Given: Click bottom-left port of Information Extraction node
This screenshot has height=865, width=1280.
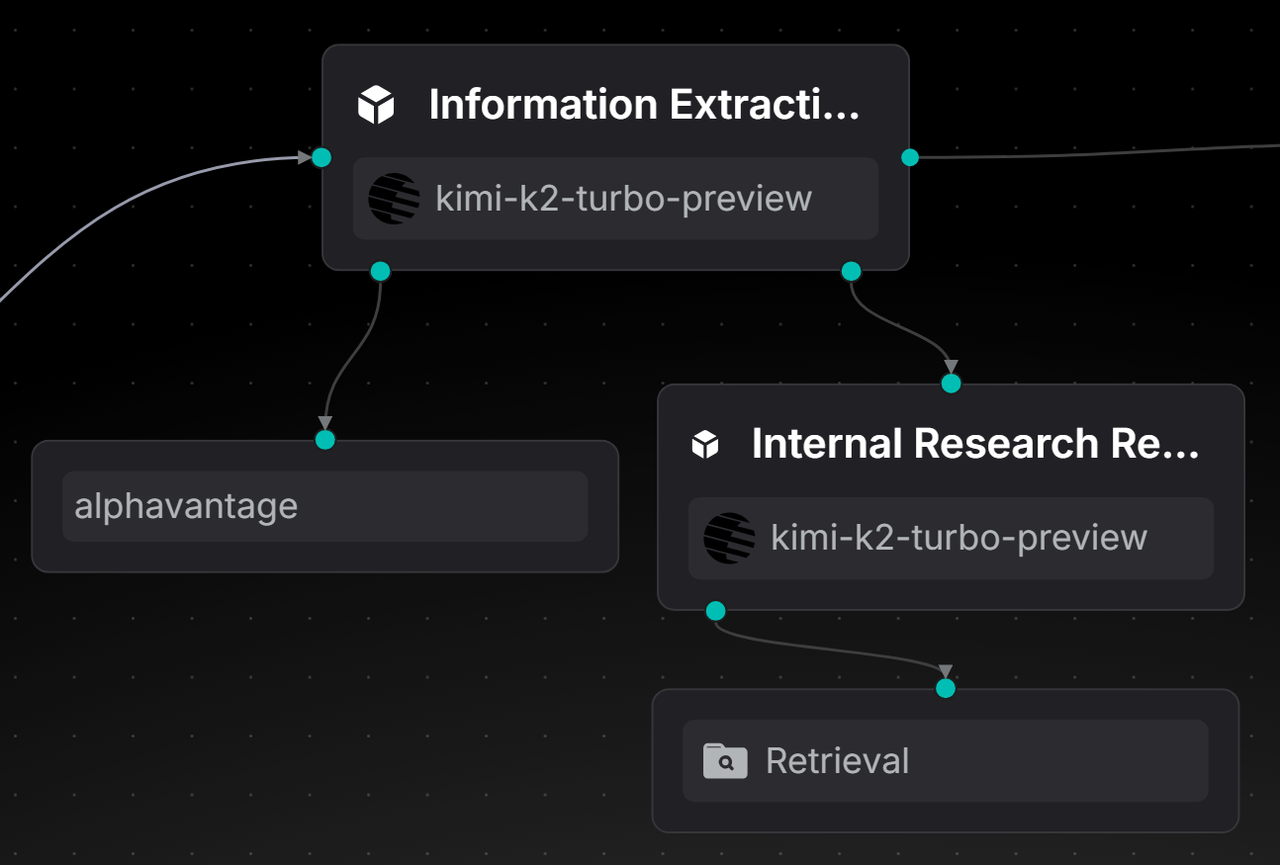Looking at the screenshot, I should pos(380,271).
